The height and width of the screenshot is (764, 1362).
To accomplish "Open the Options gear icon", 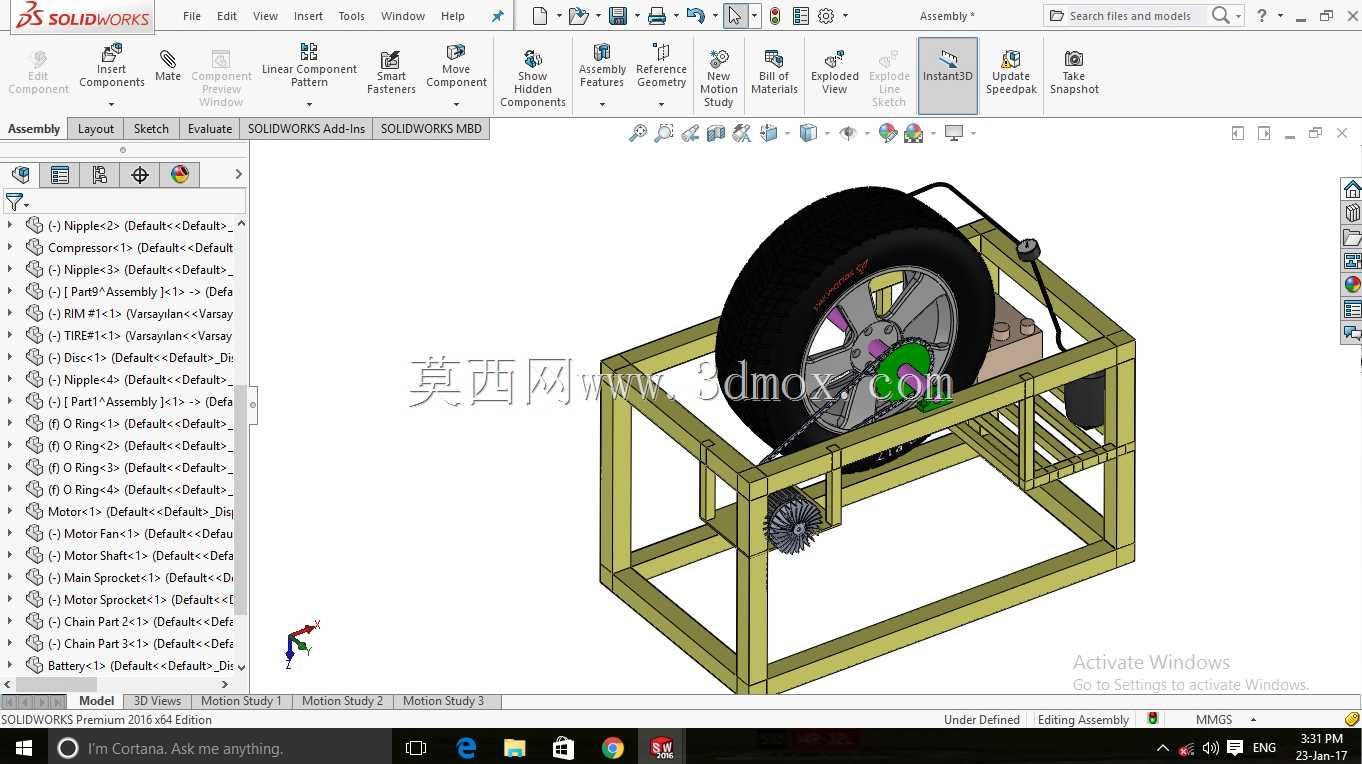I will (x=826, y=16).
